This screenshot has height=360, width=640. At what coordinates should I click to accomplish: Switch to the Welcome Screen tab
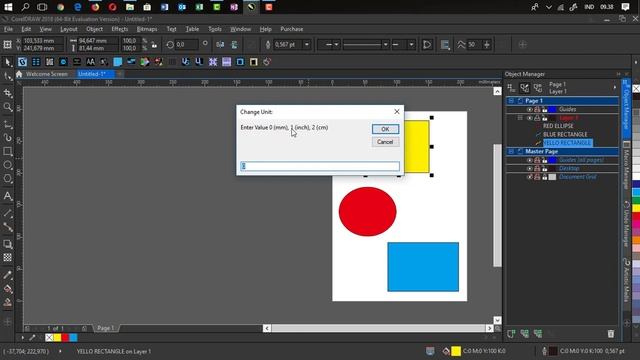[x=47, y=74]
